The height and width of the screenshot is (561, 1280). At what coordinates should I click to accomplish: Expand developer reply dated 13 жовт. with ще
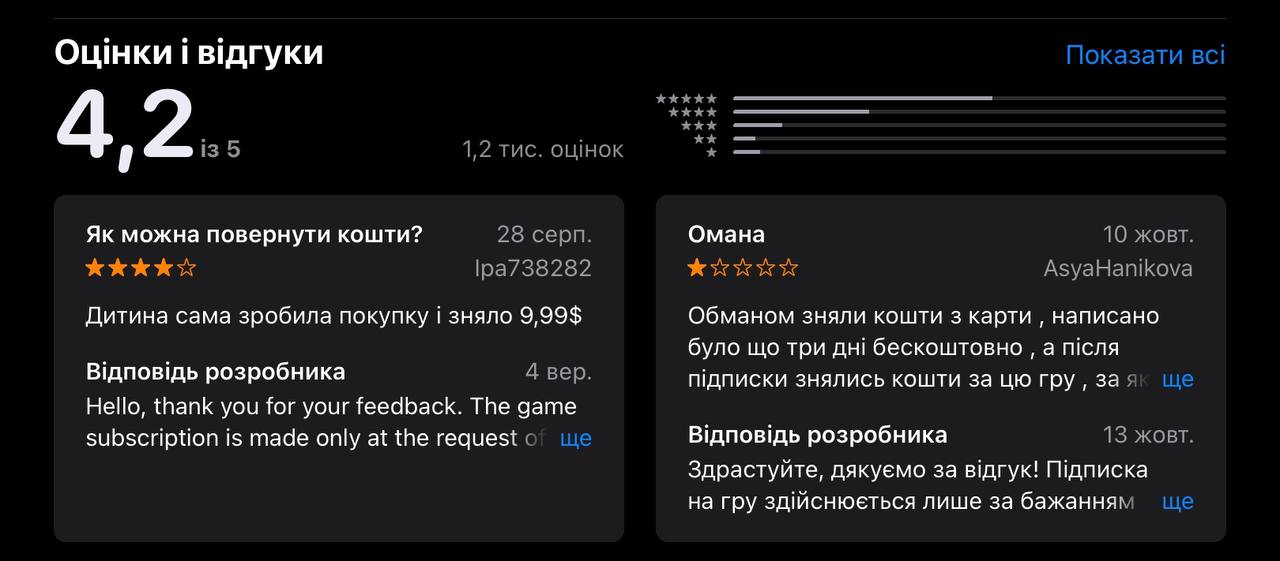1178,501
